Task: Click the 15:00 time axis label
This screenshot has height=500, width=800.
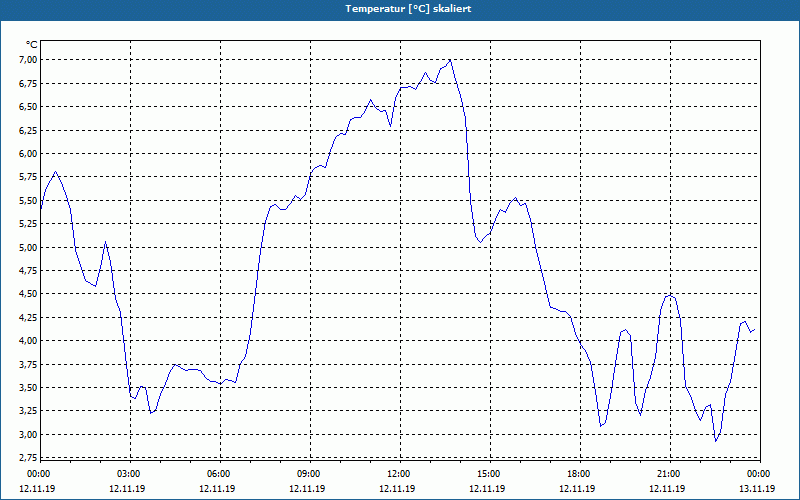Action: [490, 474]
